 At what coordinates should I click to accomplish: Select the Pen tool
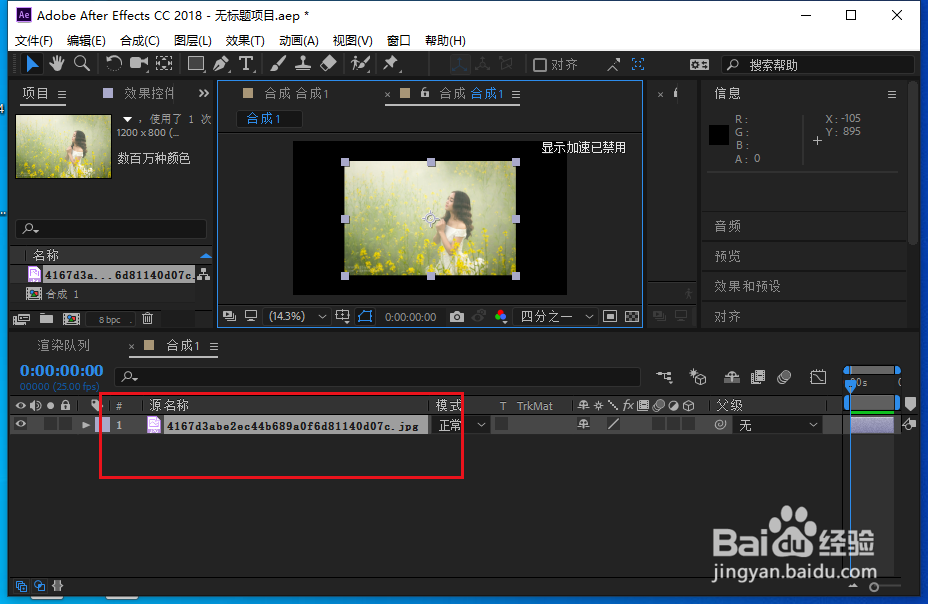coord(220,63)
